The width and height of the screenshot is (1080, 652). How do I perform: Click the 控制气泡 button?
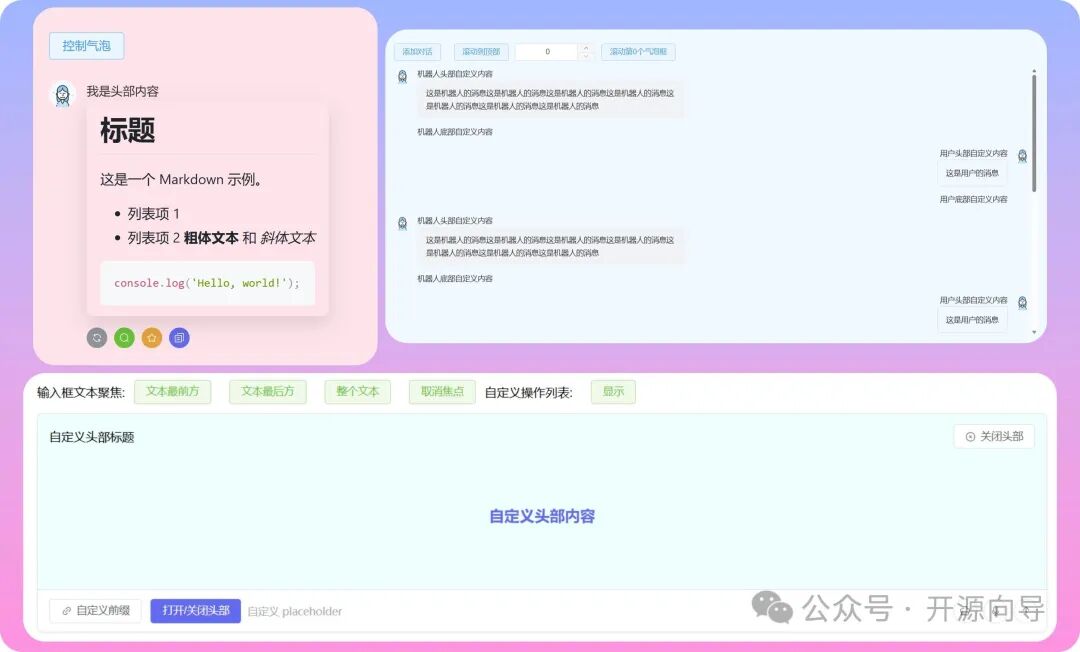86,45
